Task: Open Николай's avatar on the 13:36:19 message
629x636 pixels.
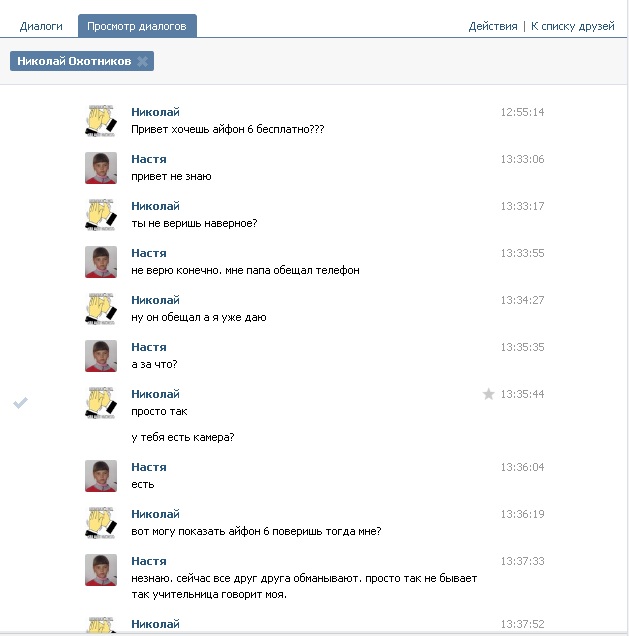Action: click(101, 523)
